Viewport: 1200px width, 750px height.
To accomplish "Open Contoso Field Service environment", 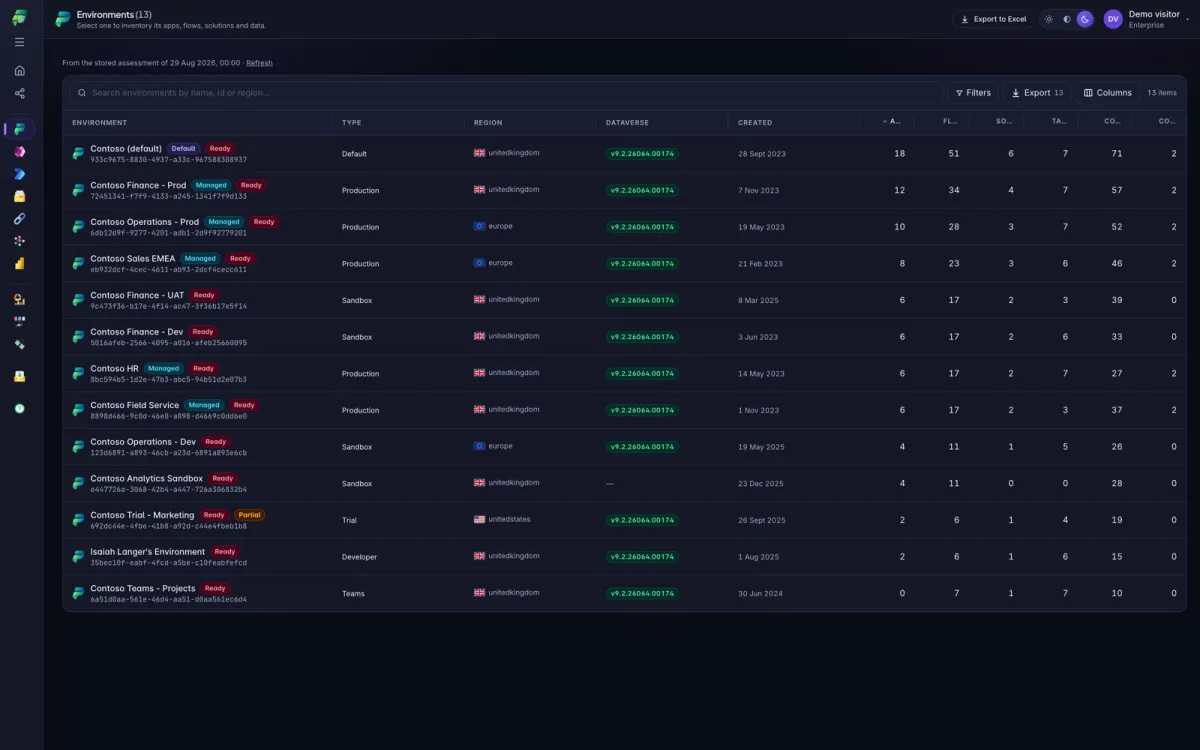I will click(134, 405).
